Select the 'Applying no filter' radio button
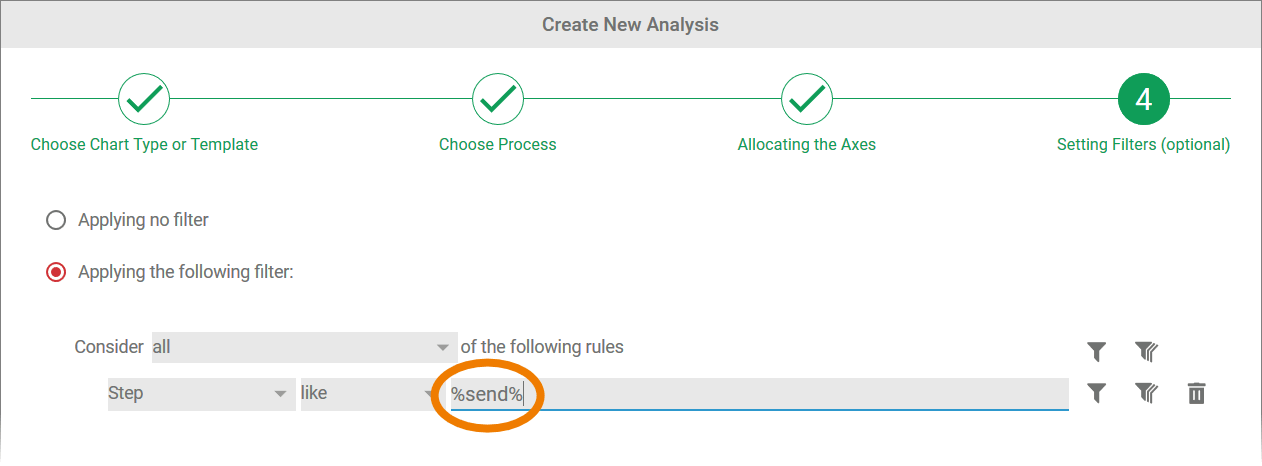 pos(56,220)
